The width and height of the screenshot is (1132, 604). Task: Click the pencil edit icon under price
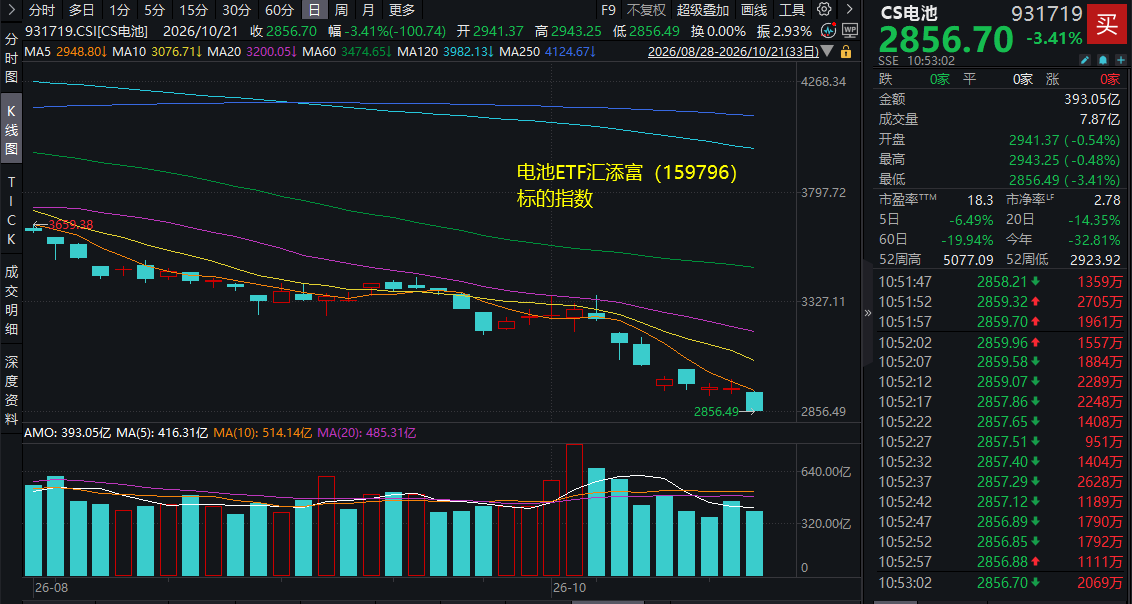coord(1085,59)
